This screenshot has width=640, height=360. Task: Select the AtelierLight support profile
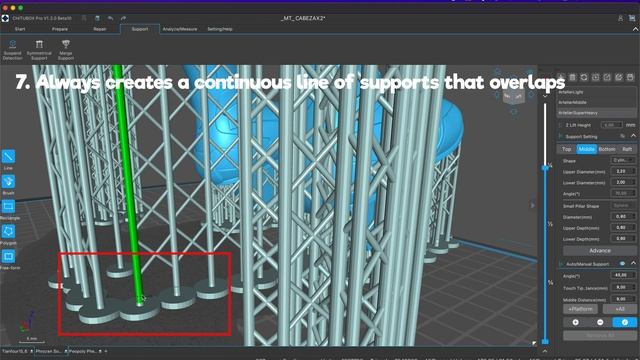(596, 92)
